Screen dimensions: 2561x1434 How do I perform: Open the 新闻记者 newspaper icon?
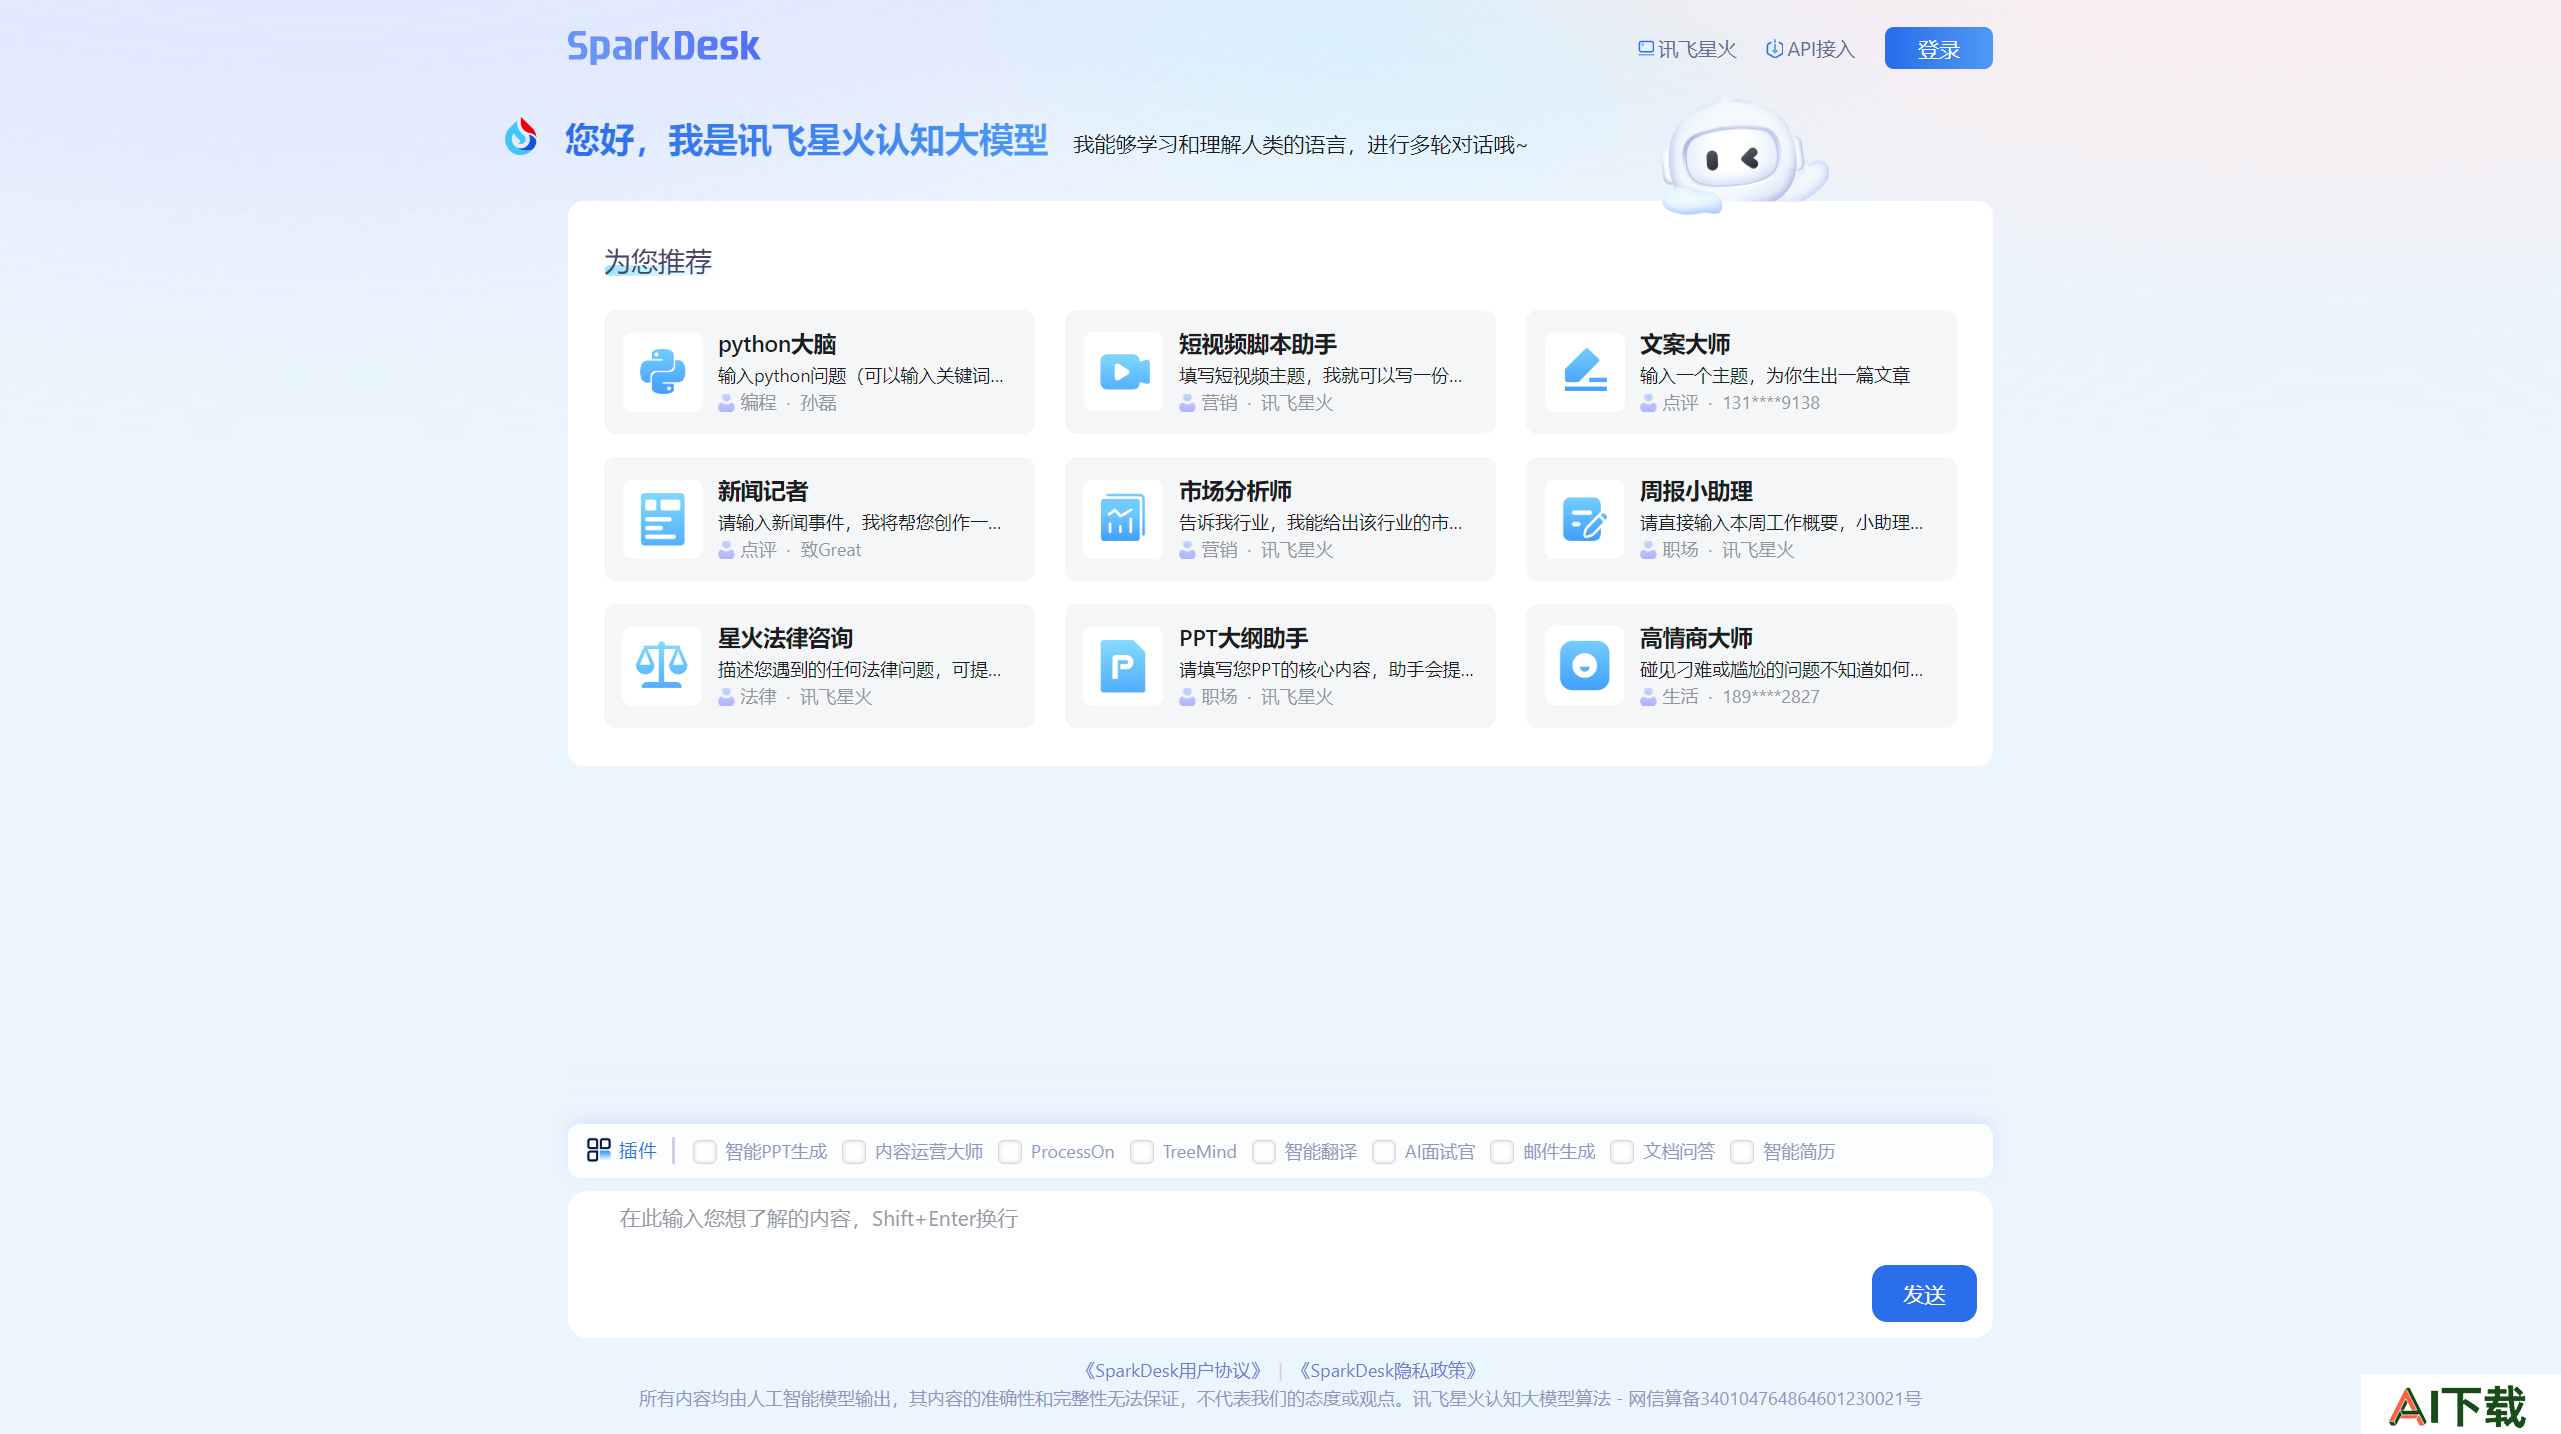click(x=662, y=519)
